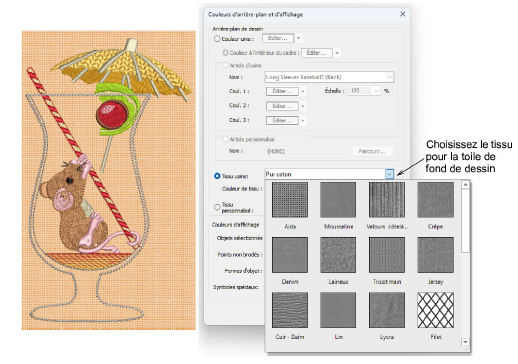This screenshot has width=518, height=364.
Task: Click Éditer button for Coul. 3
Action: click(282, 120)
